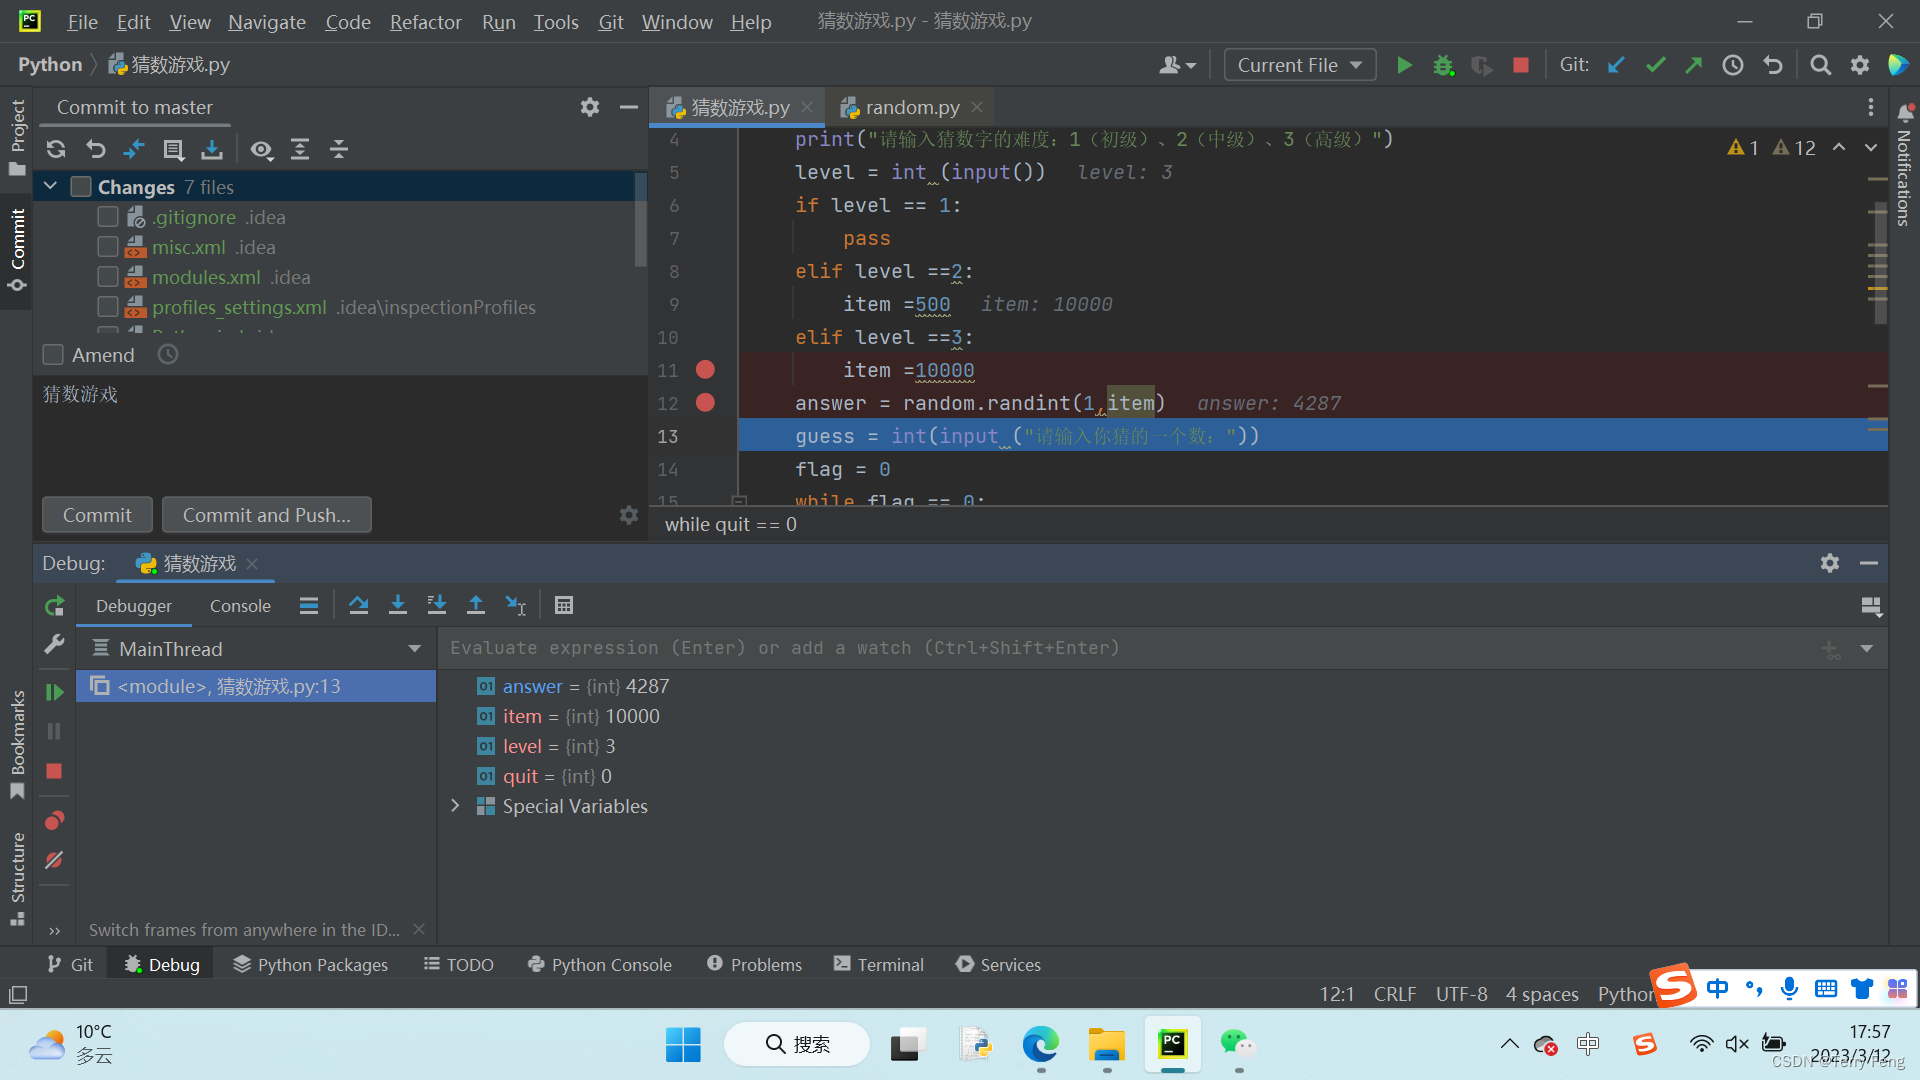Image resolution: width=1920 pixels, height=1080 pixels.
Task: Toggle breakpoint on line 11
Action: 705,370
